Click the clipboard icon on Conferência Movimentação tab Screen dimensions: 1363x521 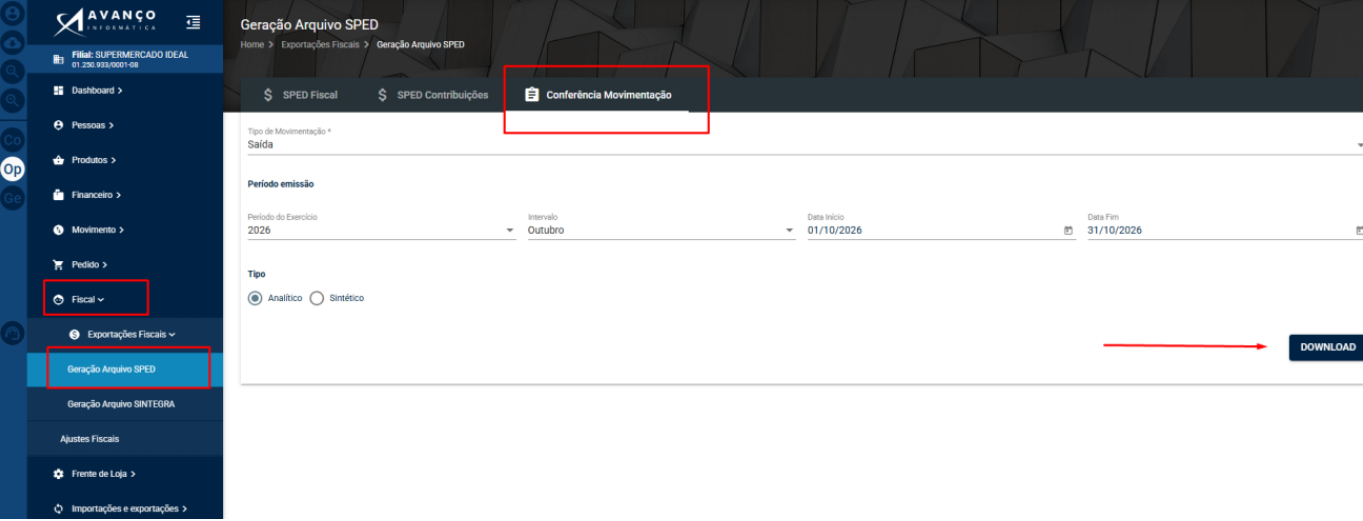[531, 95]
